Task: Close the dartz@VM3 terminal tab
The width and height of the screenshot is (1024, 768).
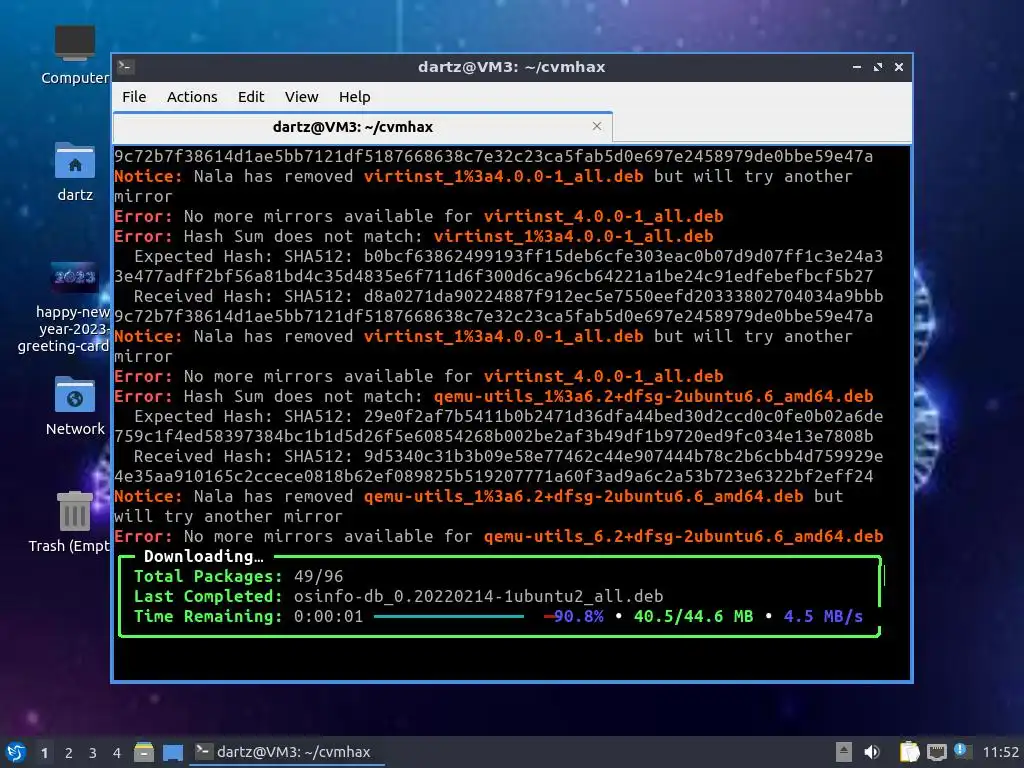Action: pyautogui.click(x=596, y=126)
